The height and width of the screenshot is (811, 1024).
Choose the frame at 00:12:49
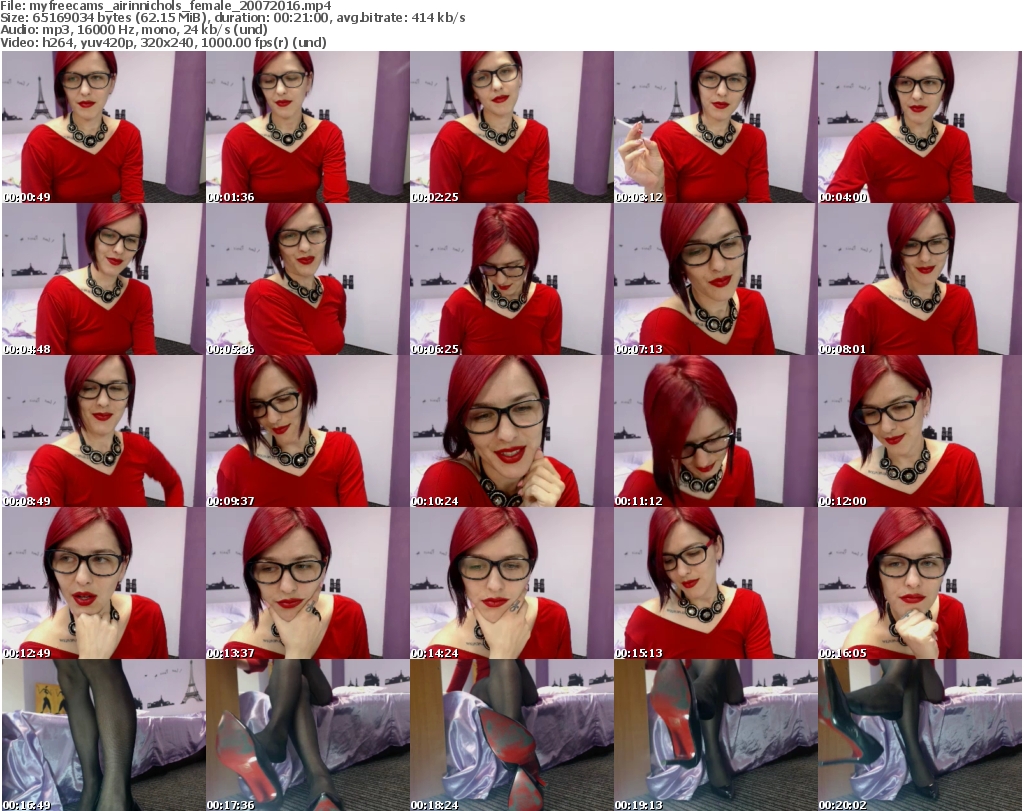[x=103, y=583]
